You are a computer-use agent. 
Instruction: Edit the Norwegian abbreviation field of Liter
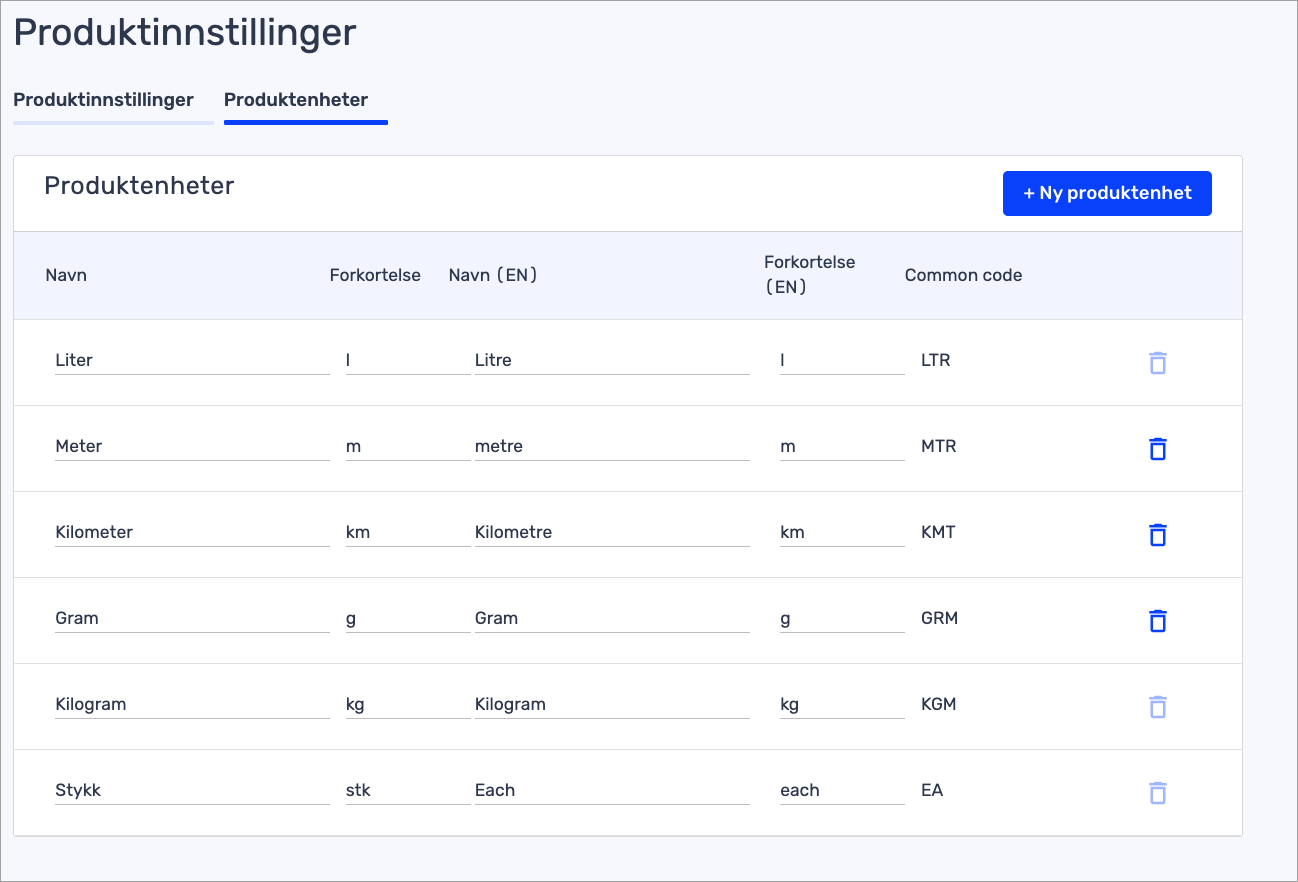pyautogui.click(x=408, y=360)
